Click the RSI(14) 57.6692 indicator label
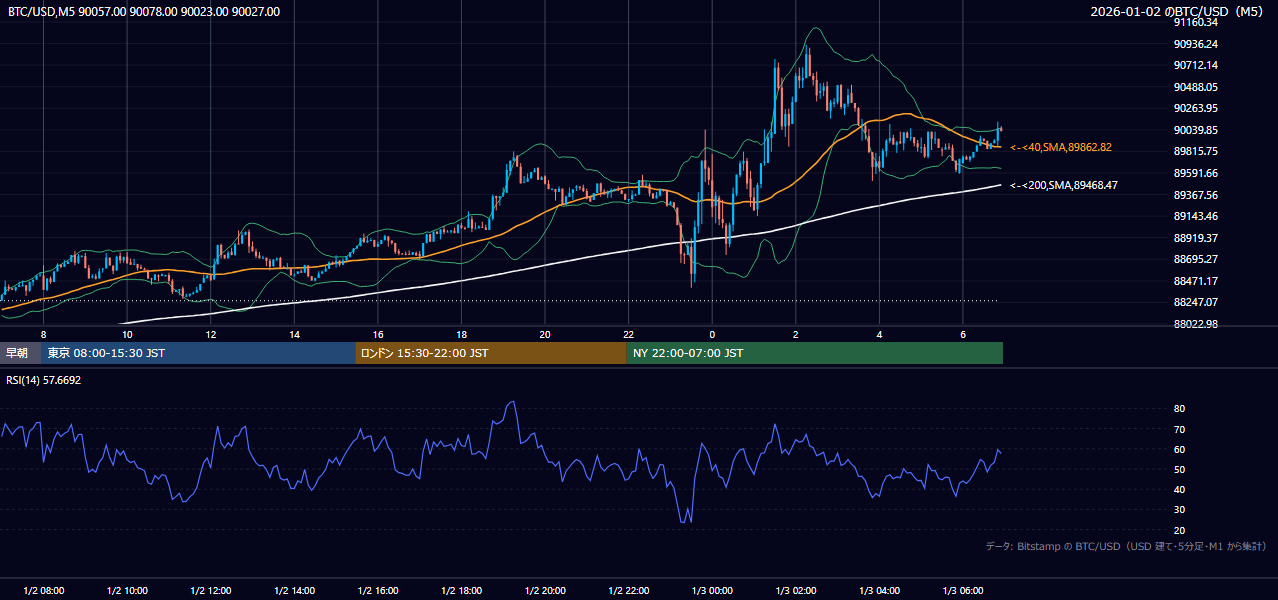Image resolution: width=1278 pixels, height=600 pixels. [44, 380]
